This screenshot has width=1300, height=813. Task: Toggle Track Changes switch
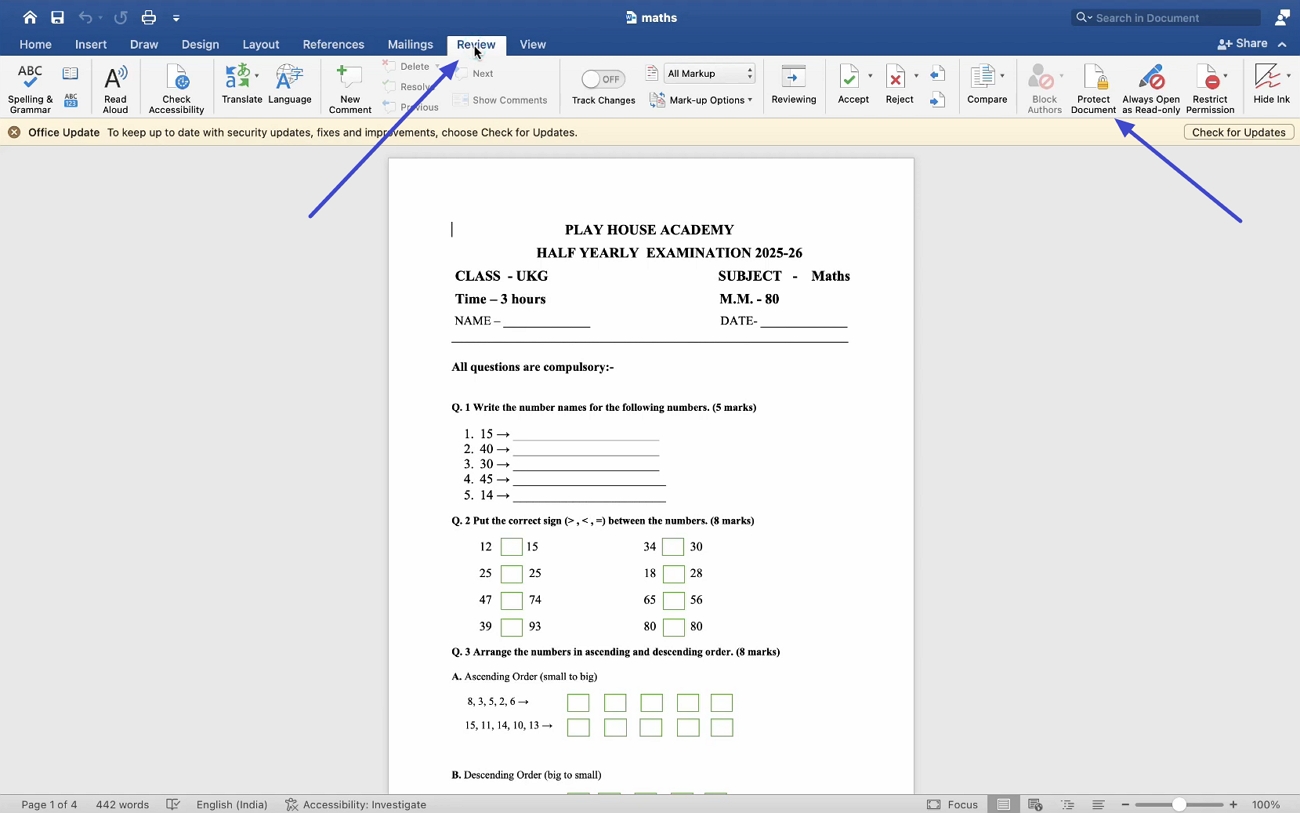coord(603,79)
